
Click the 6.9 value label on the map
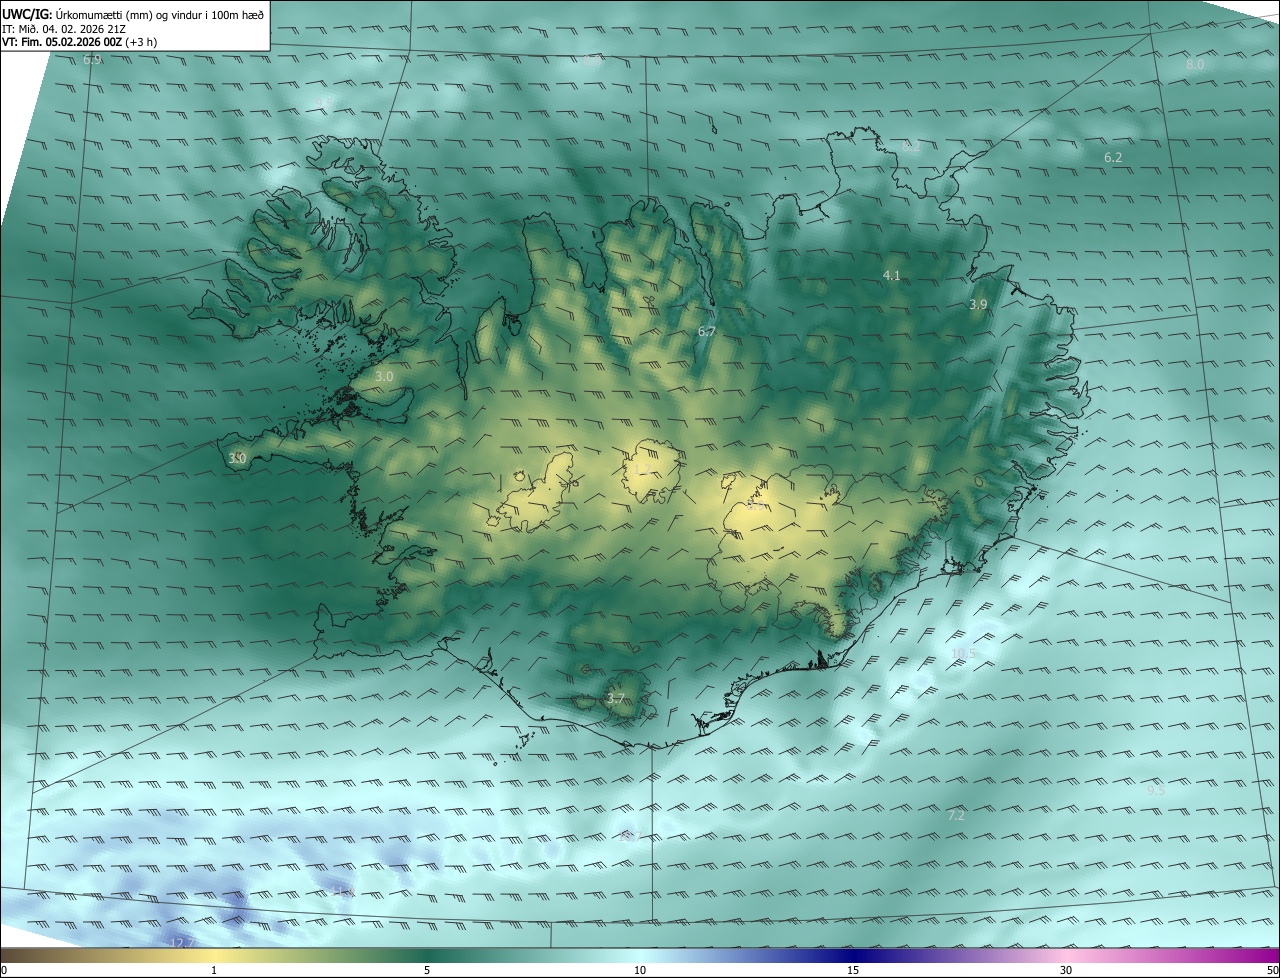92,60
